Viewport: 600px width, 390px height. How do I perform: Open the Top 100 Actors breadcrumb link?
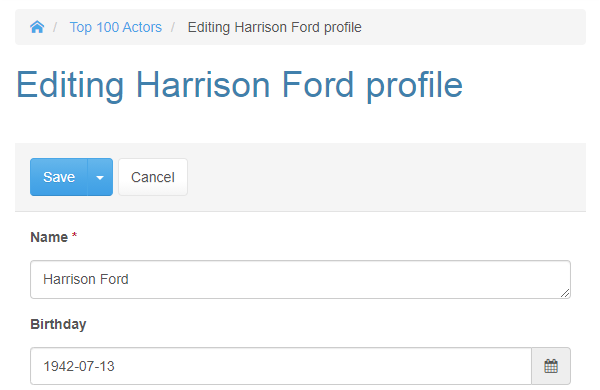point(116,27)
